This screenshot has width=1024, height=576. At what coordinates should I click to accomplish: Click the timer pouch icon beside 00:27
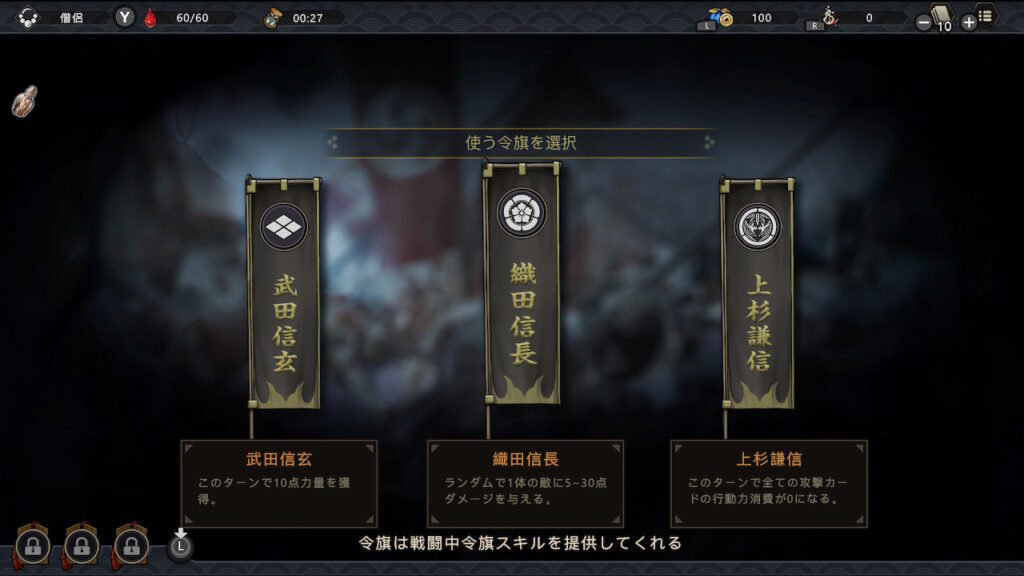(272, 18)
